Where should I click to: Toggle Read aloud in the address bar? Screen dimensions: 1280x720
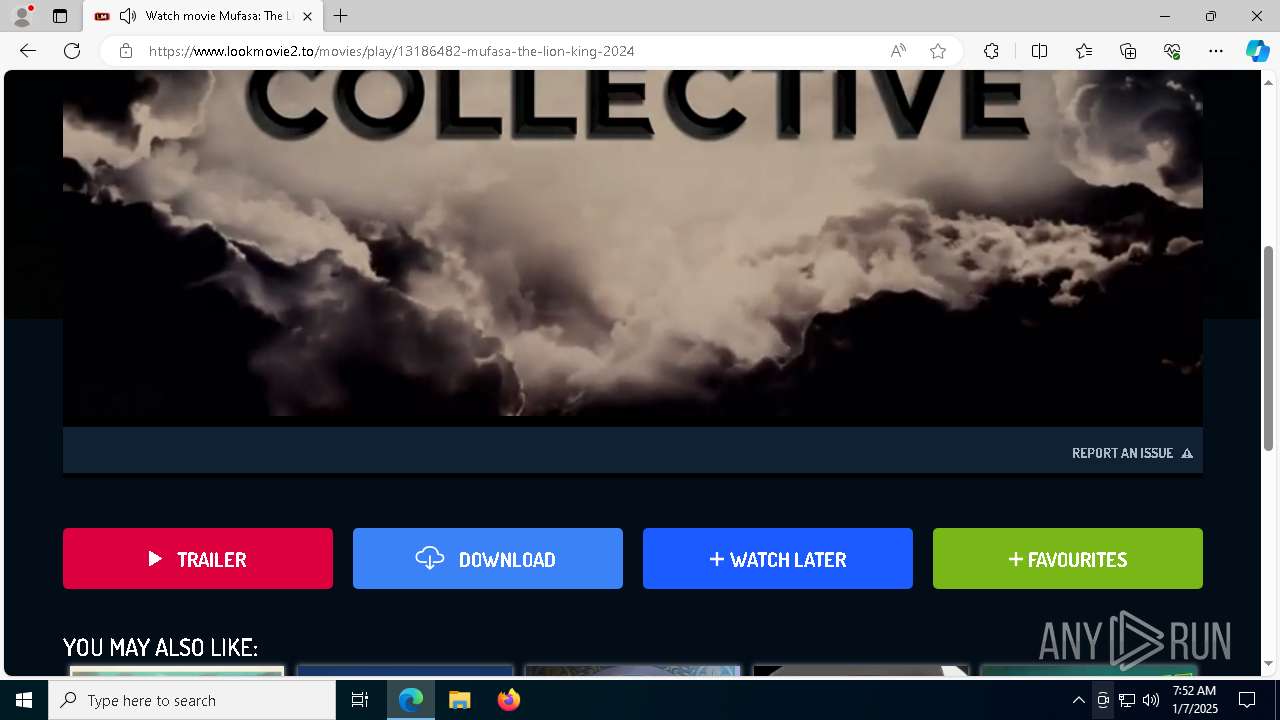point(898,51)
